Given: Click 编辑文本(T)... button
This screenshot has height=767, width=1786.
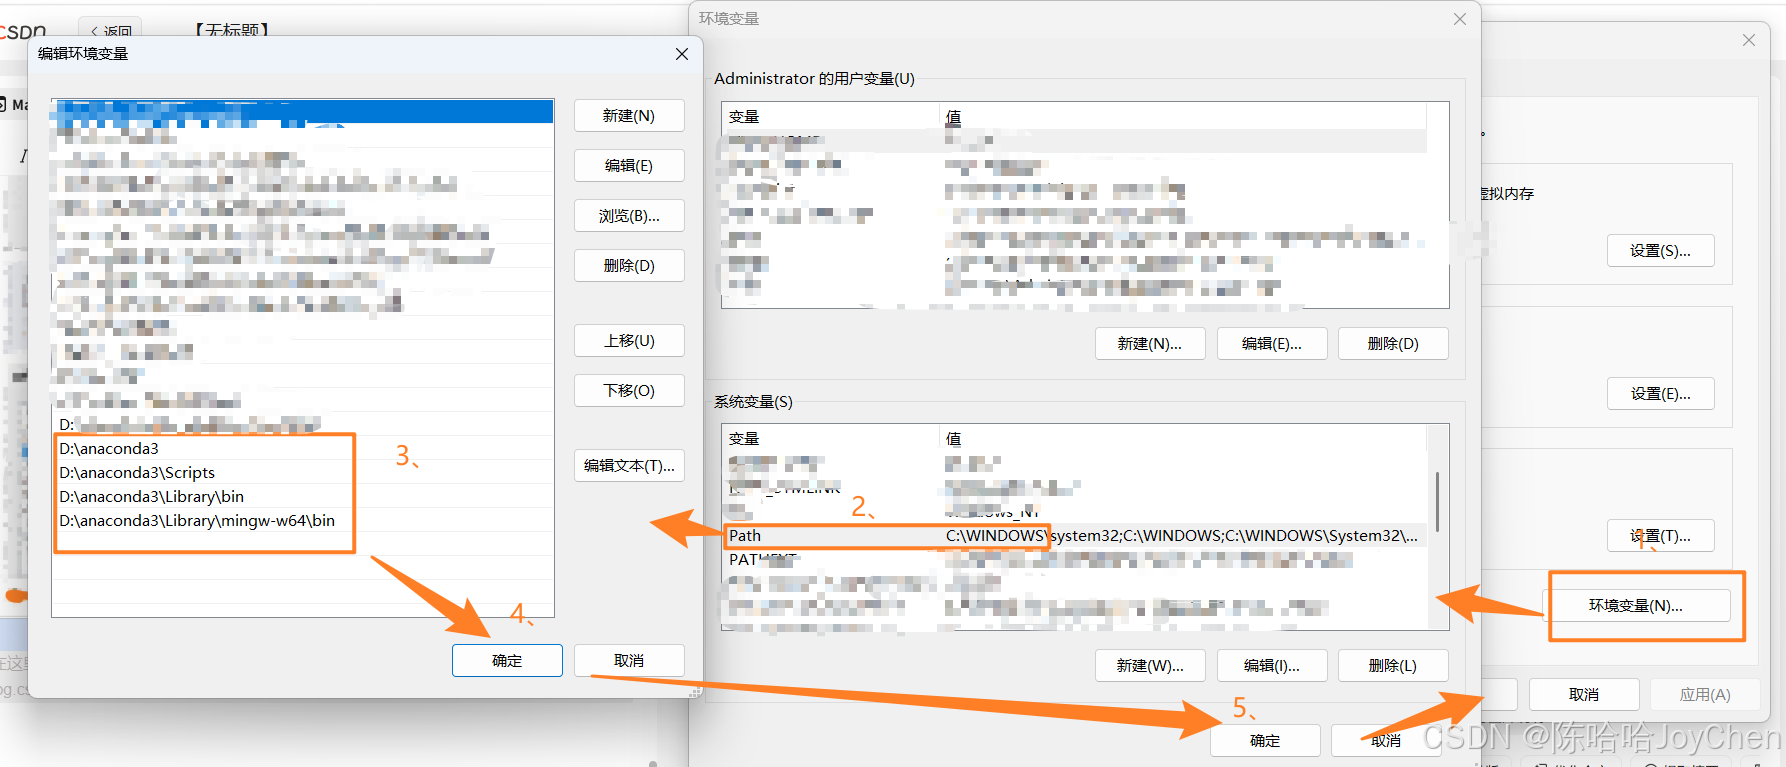Looking at the screenshot, I should point(629,466).
